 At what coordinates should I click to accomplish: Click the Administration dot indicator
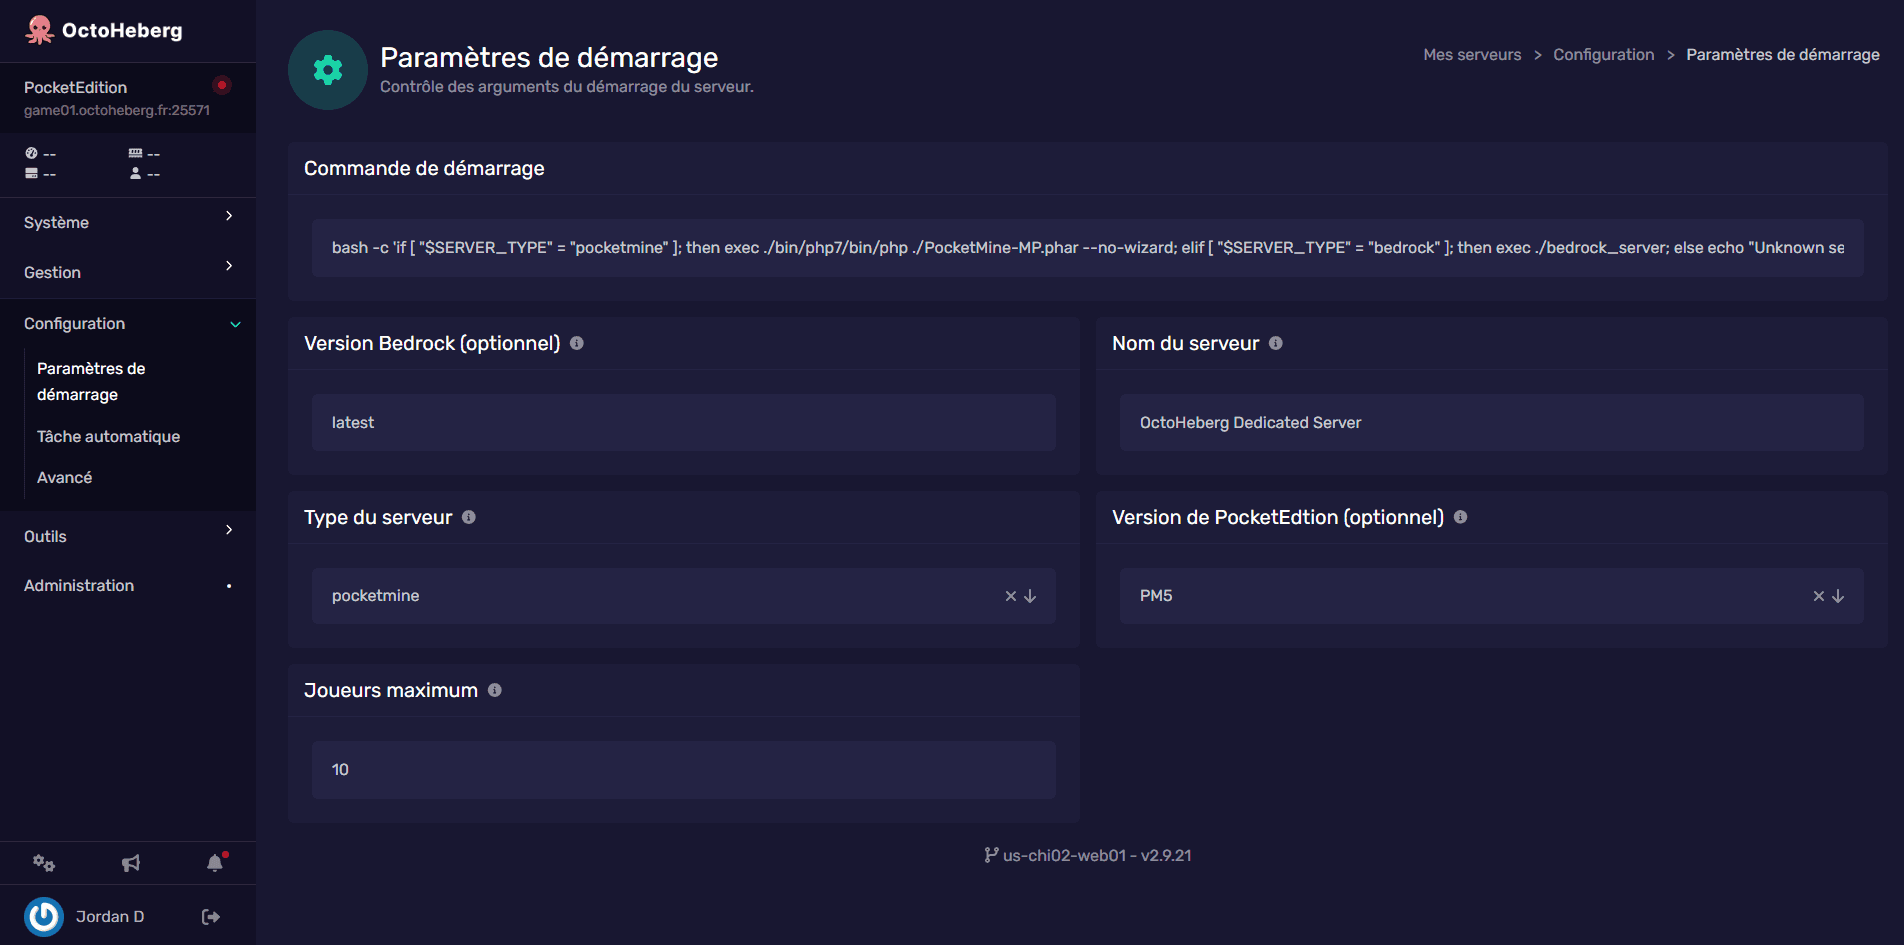click(x=229, y=586)
